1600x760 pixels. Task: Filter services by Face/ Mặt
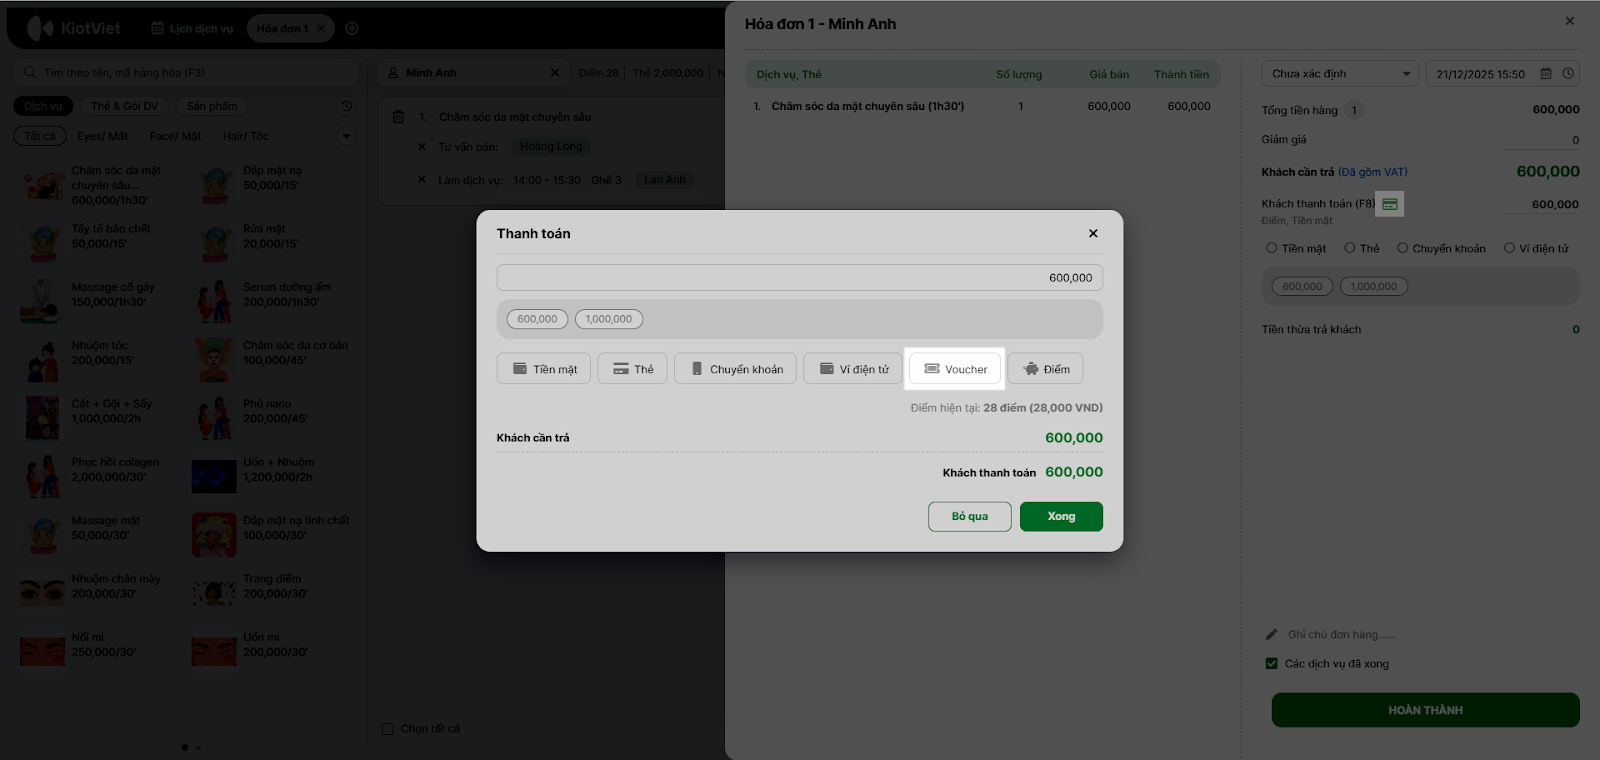(x=175, y=136)
